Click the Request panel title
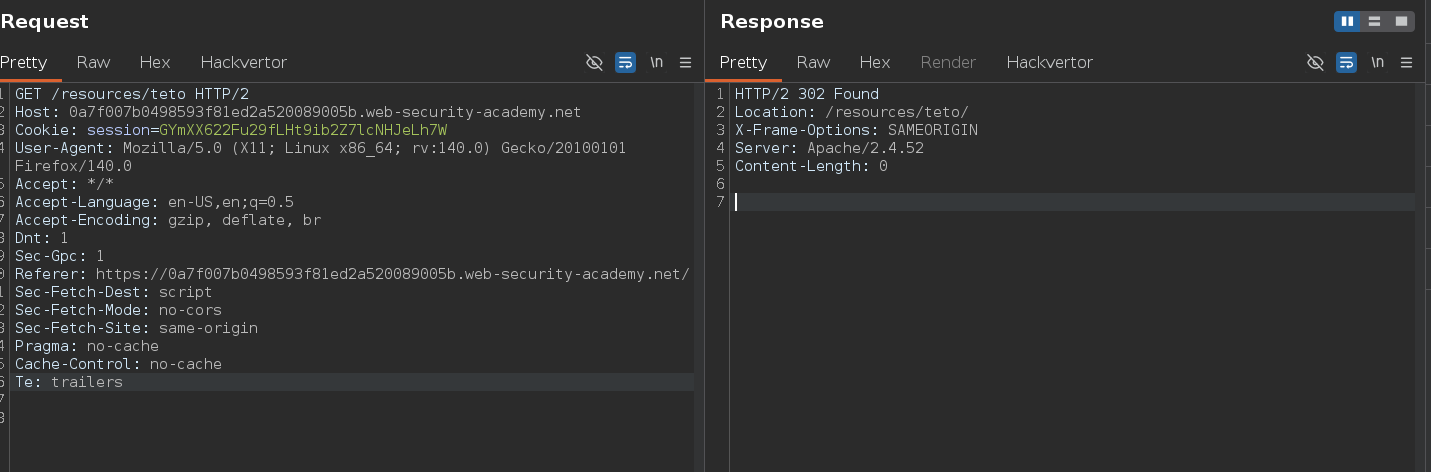This screenshot has height=472, width=1431. 44,21
